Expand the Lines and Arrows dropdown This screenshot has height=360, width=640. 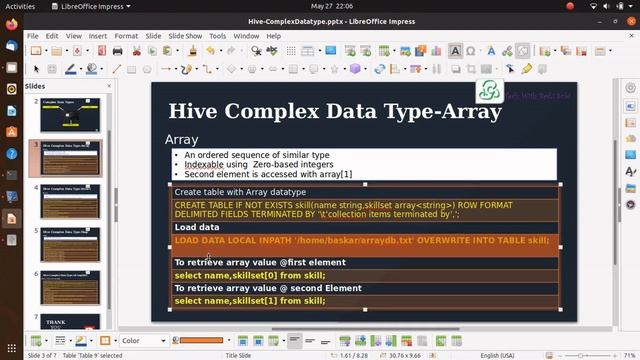pos(176,69)
